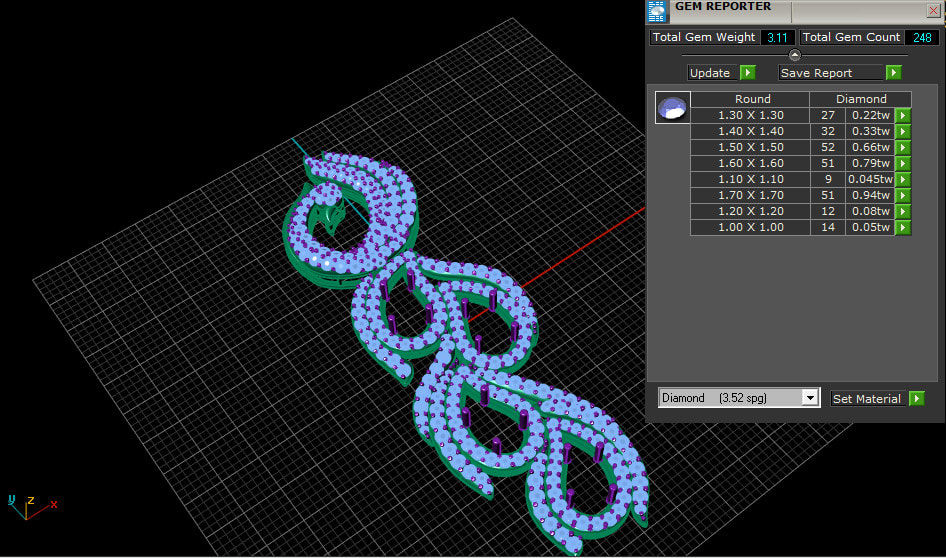This screenshot has width=946, height=558.
Task: Click the Total Gem Weight value field
Action: point(777,37)
